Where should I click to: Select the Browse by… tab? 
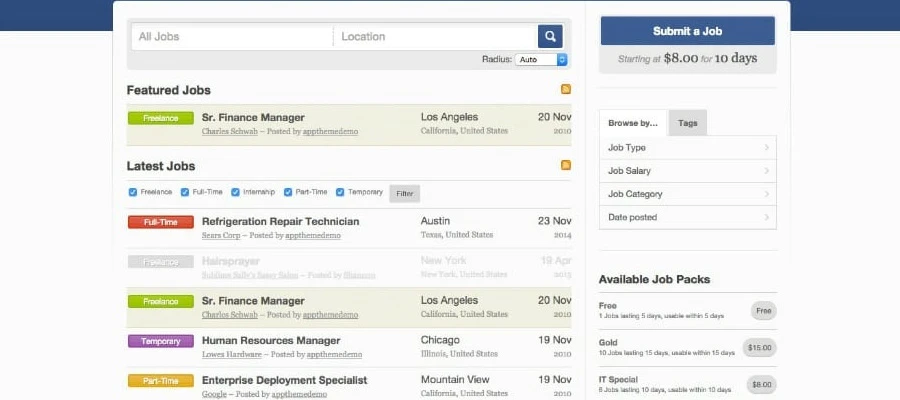click(x=633, y=123)
